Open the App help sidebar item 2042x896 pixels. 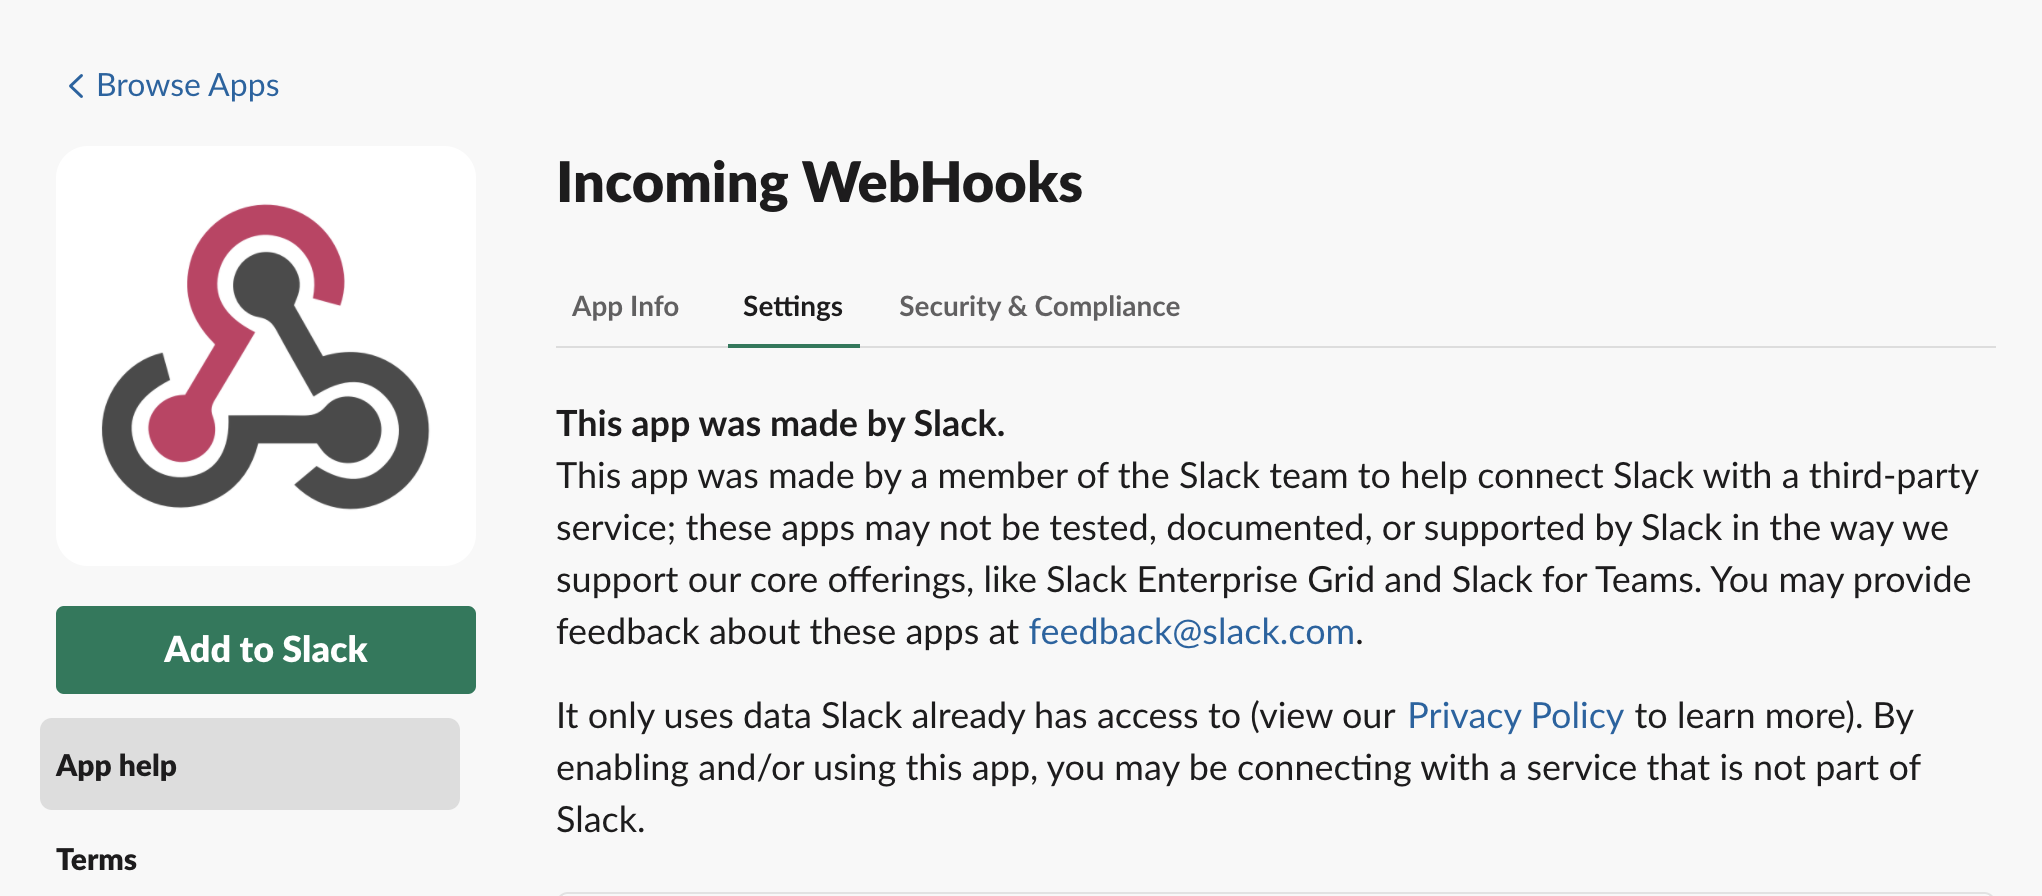pos(250,764)
